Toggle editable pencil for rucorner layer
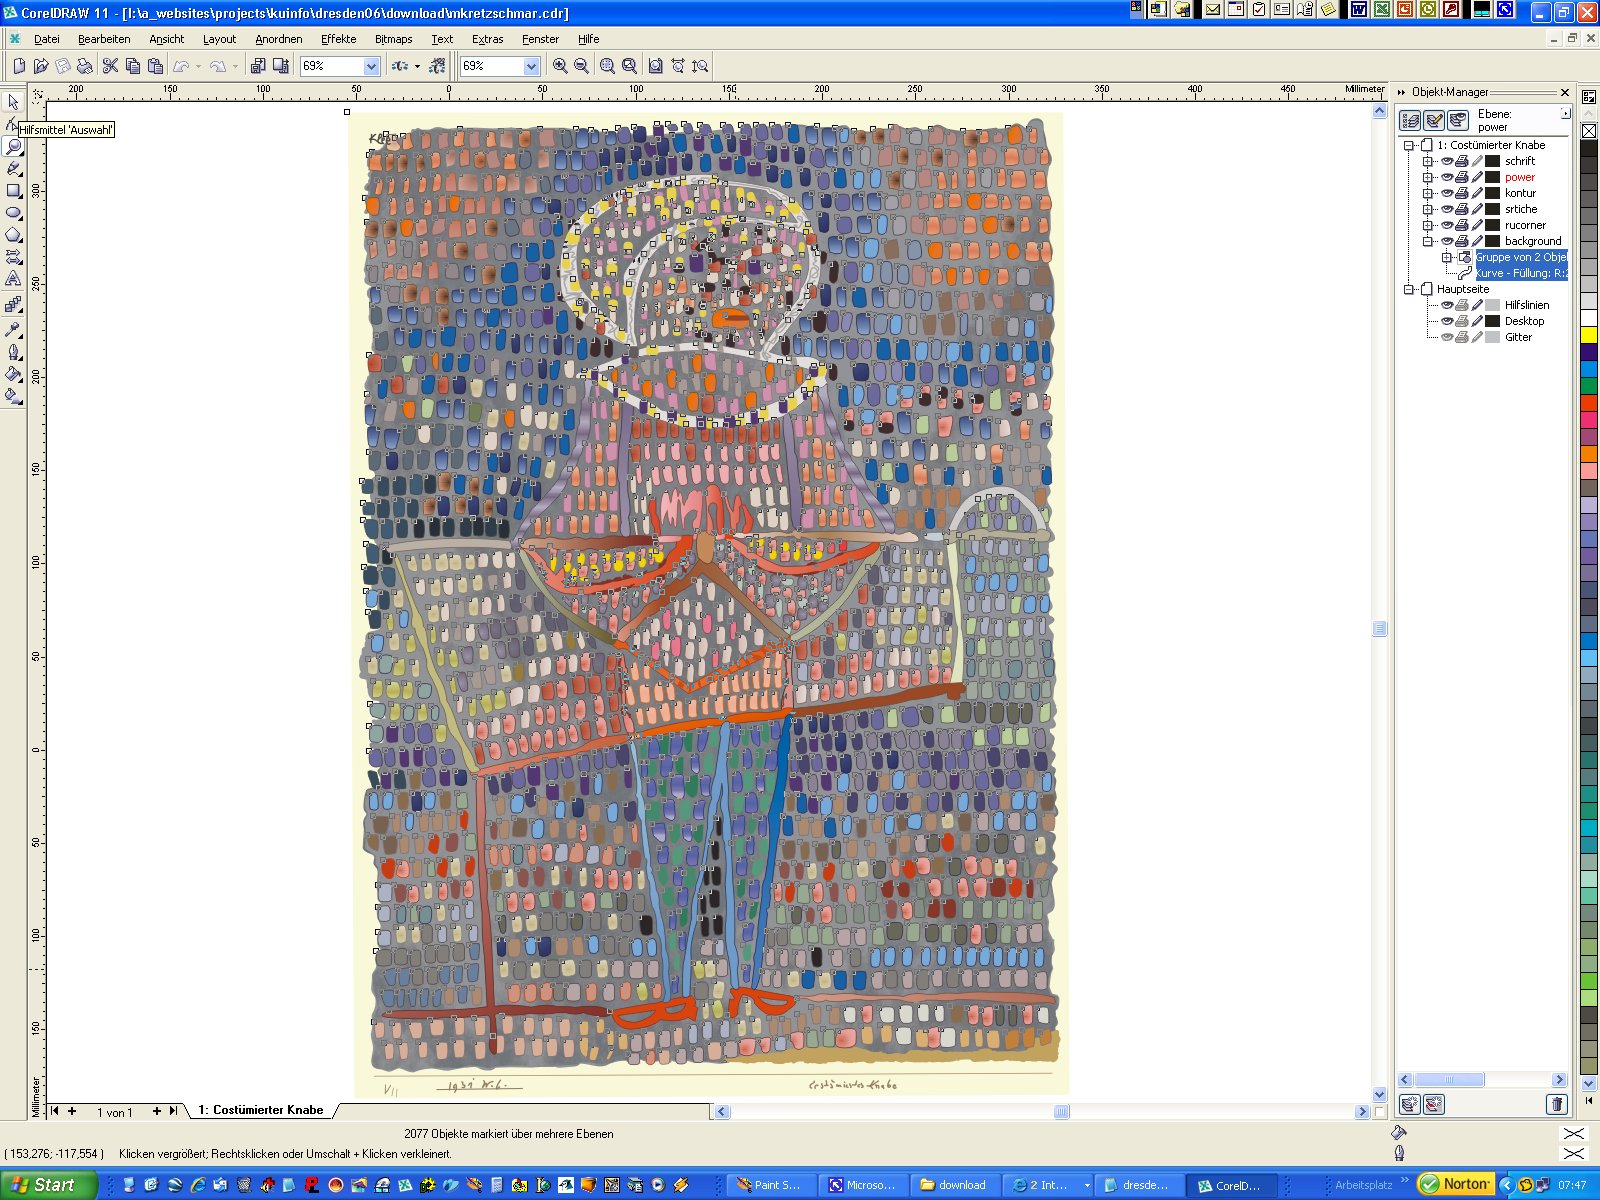The image size is (1600, 1200). [x=1476, y=225]
